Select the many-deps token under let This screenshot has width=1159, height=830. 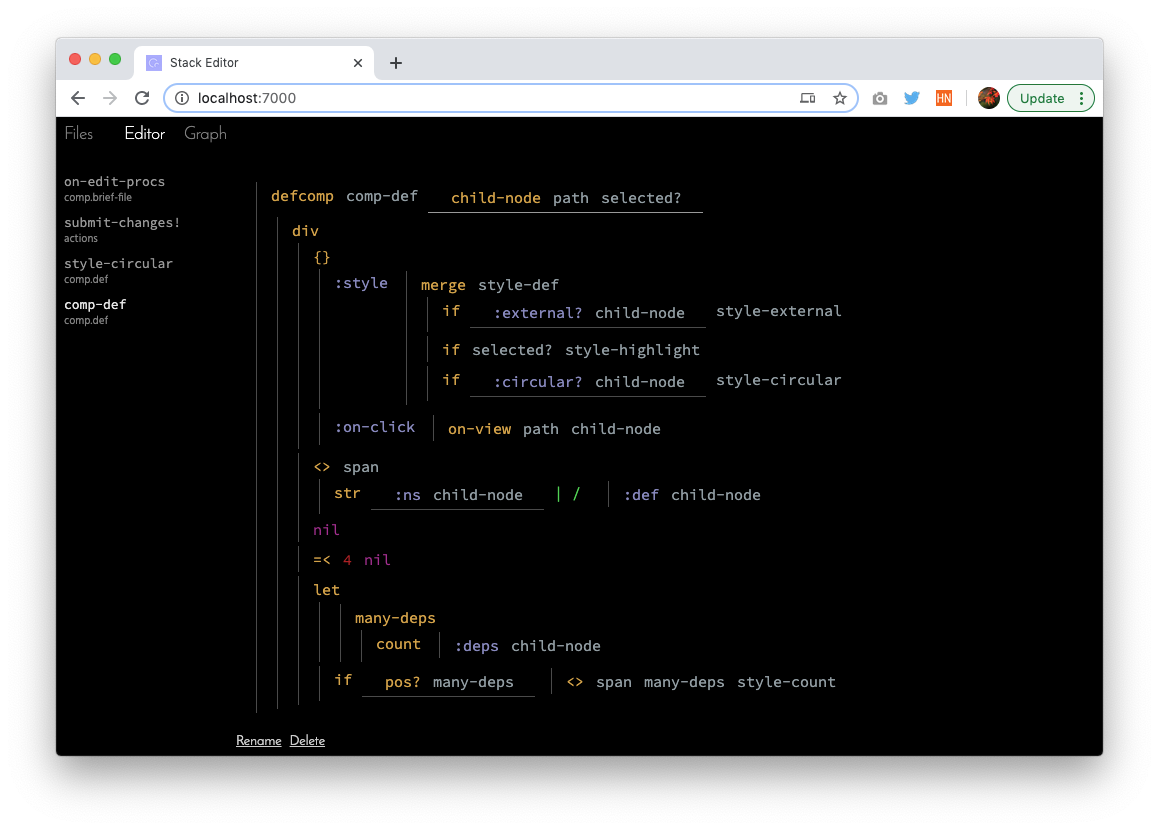[395, 618]
